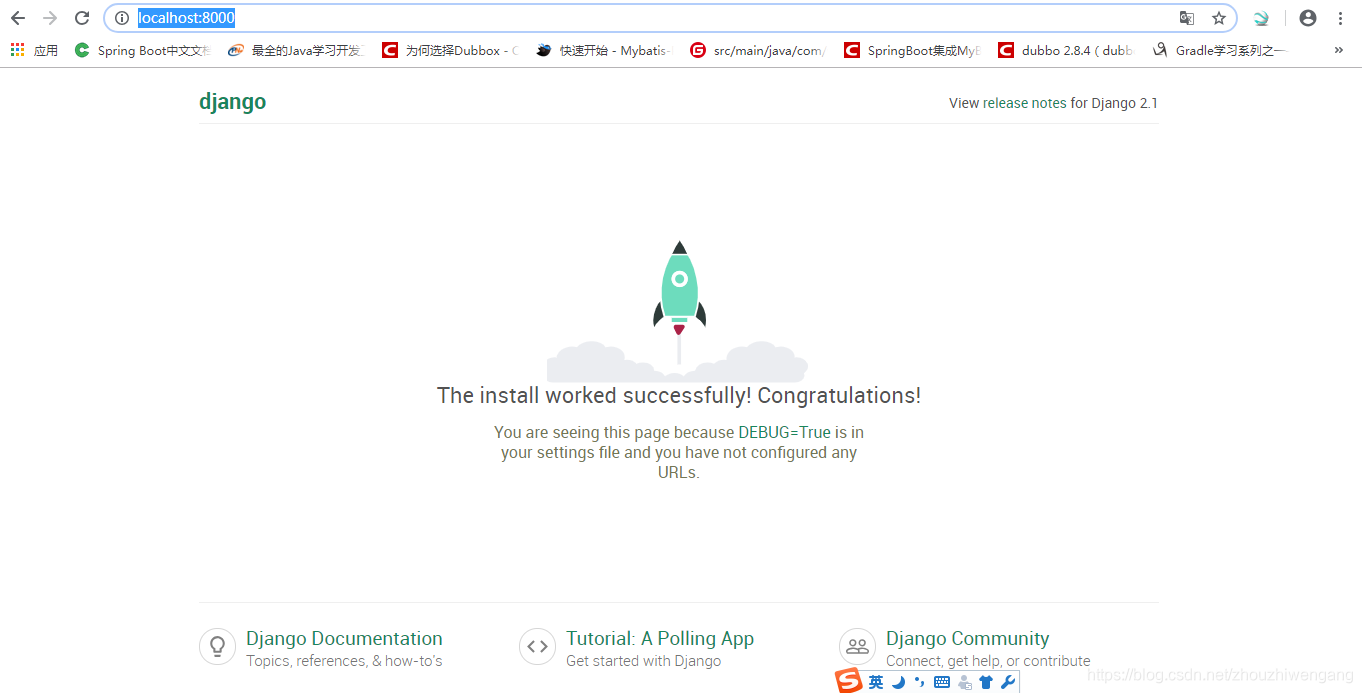Open the 应用 apps shortcut
Viewport: 1362px width, 693px height.
point(34,50)
